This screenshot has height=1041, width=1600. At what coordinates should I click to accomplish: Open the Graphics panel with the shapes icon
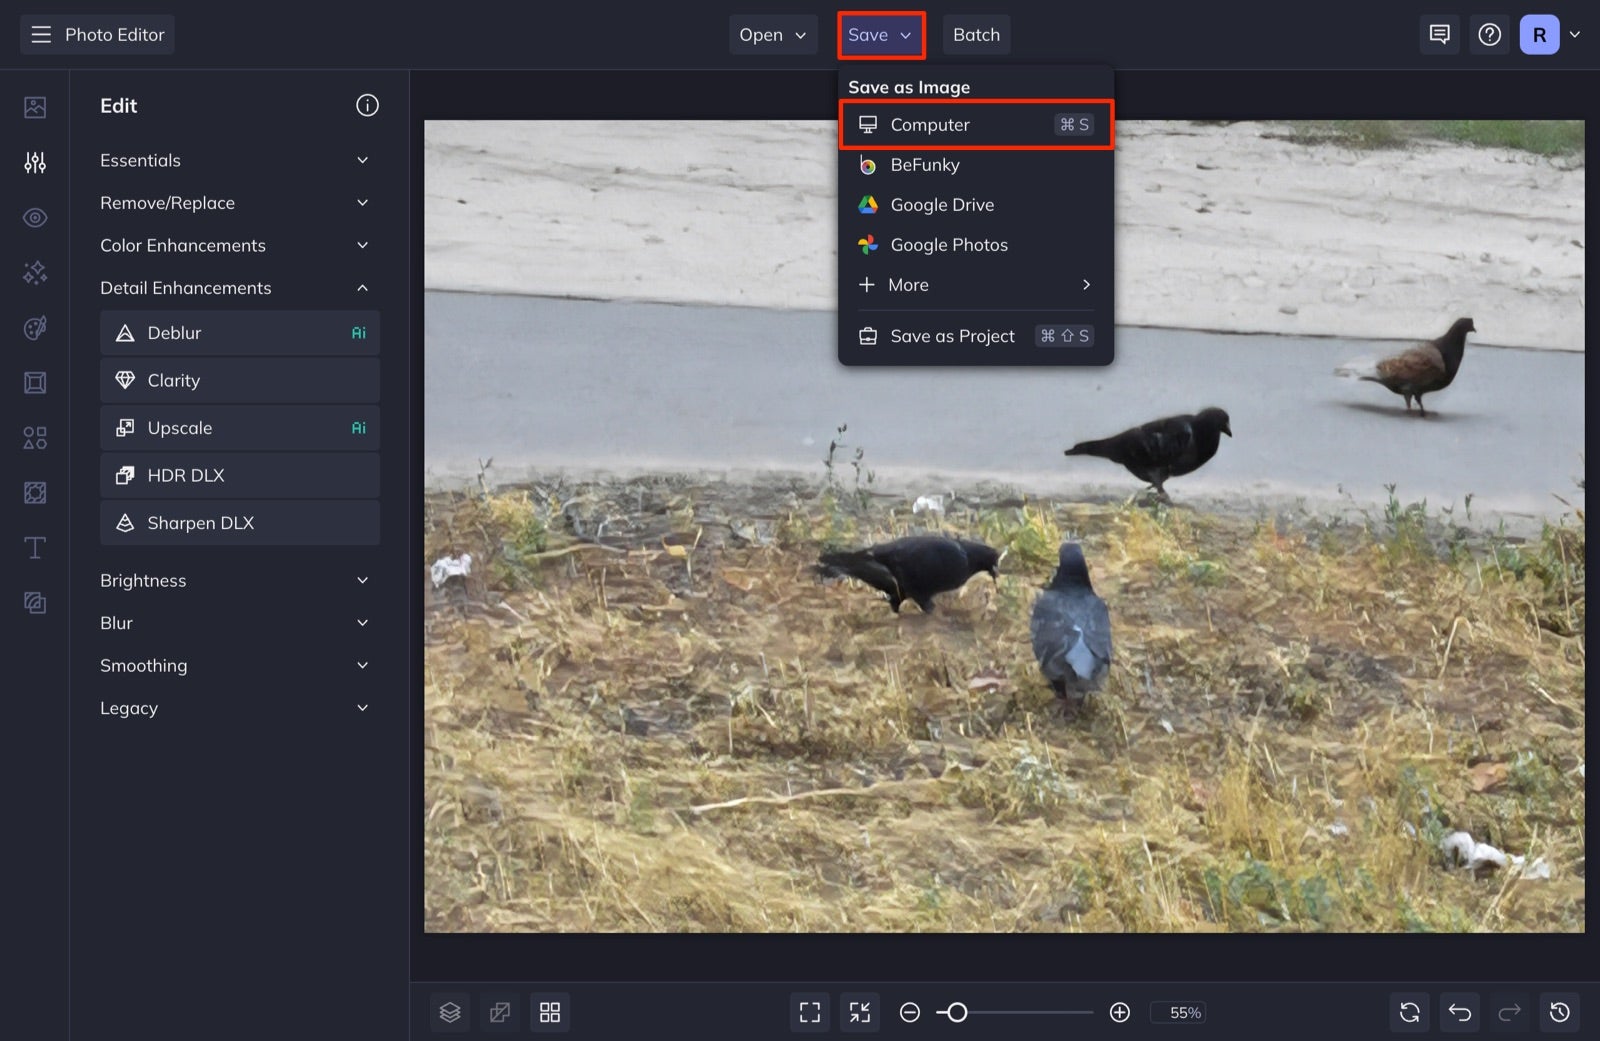coord(35,437)
